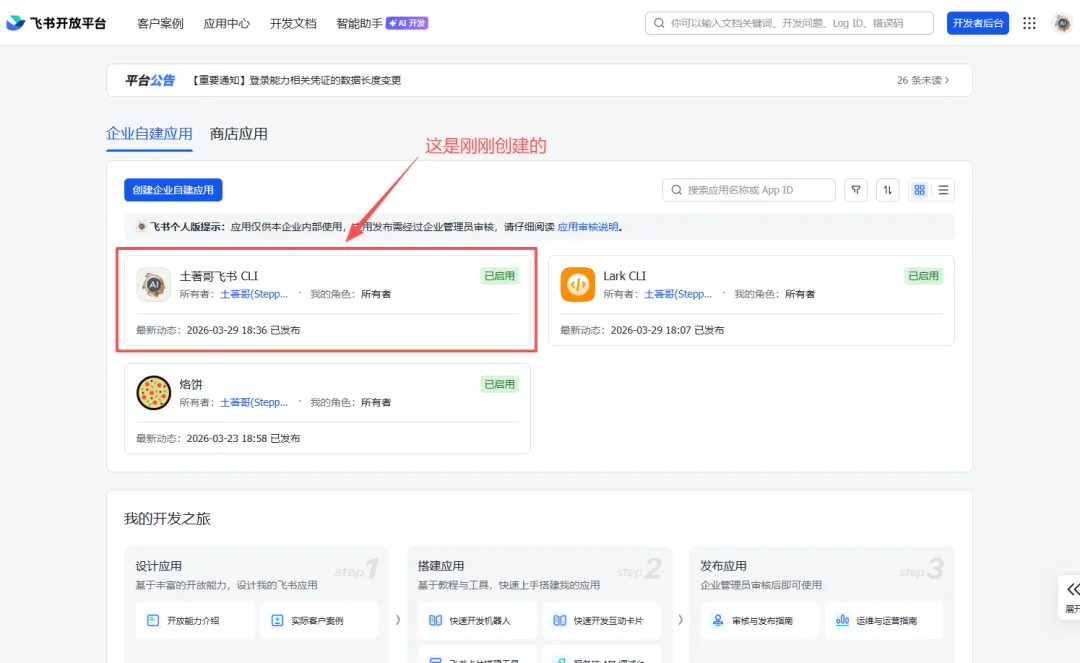Click the 实际客户案例 icon
The width and height of the screenshot is (1080, 663).
click(x=277, y=620)
